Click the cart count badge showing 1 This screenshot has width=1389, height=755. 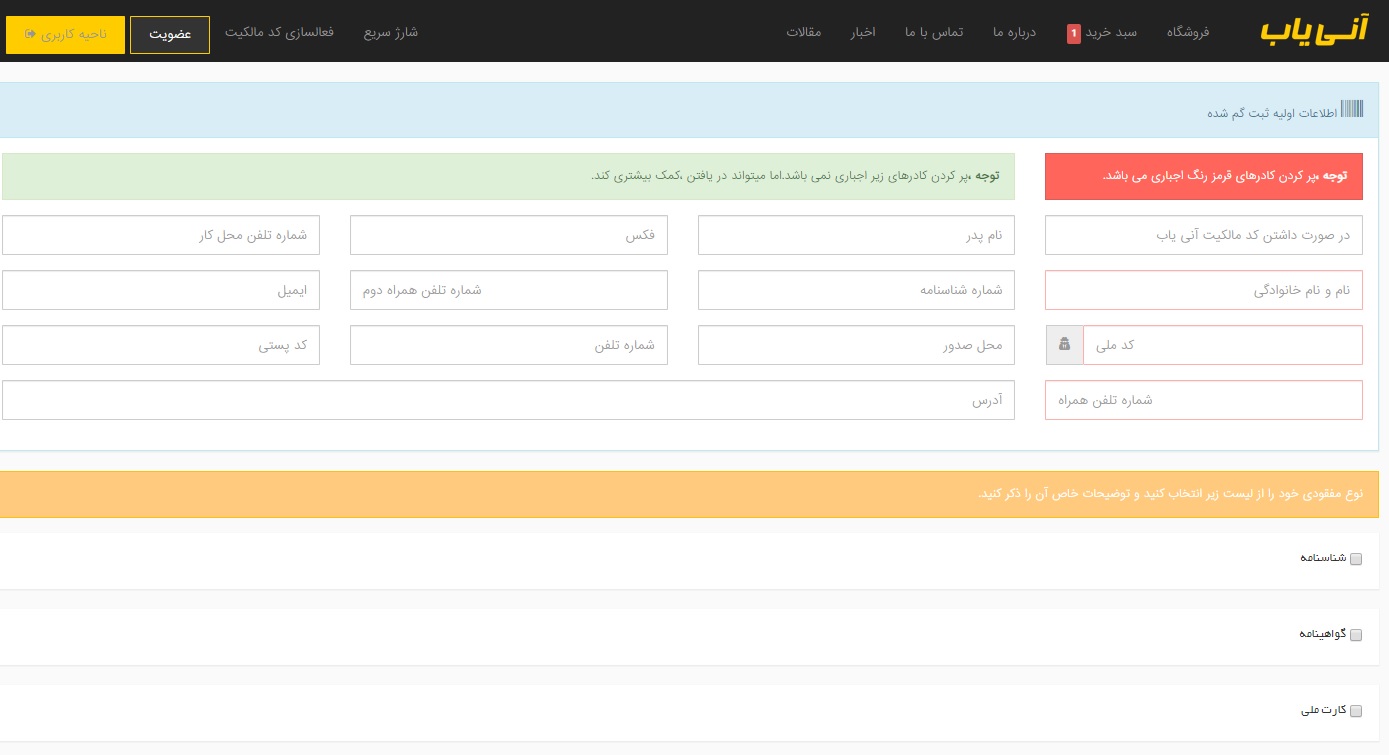[x=1074, y=33]
